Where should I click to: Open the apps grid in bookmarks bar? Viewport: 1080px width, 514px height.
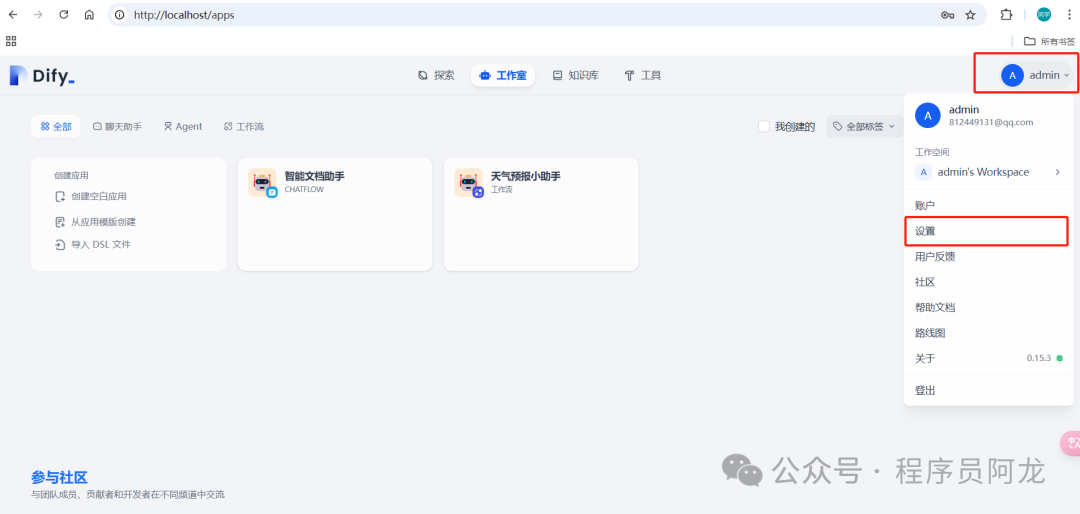coord(11,41)
